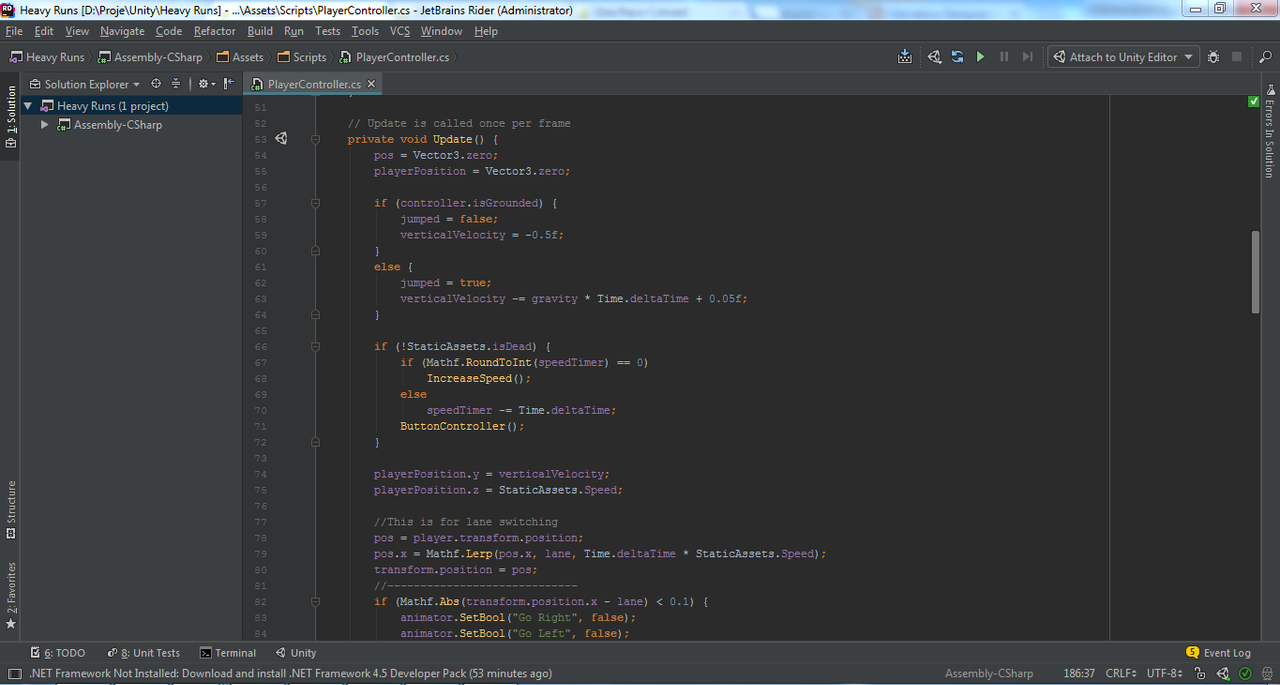Click the Stop square icon in toolbar
Screen dimensions: 1280x685
[x=1237, y=57]
